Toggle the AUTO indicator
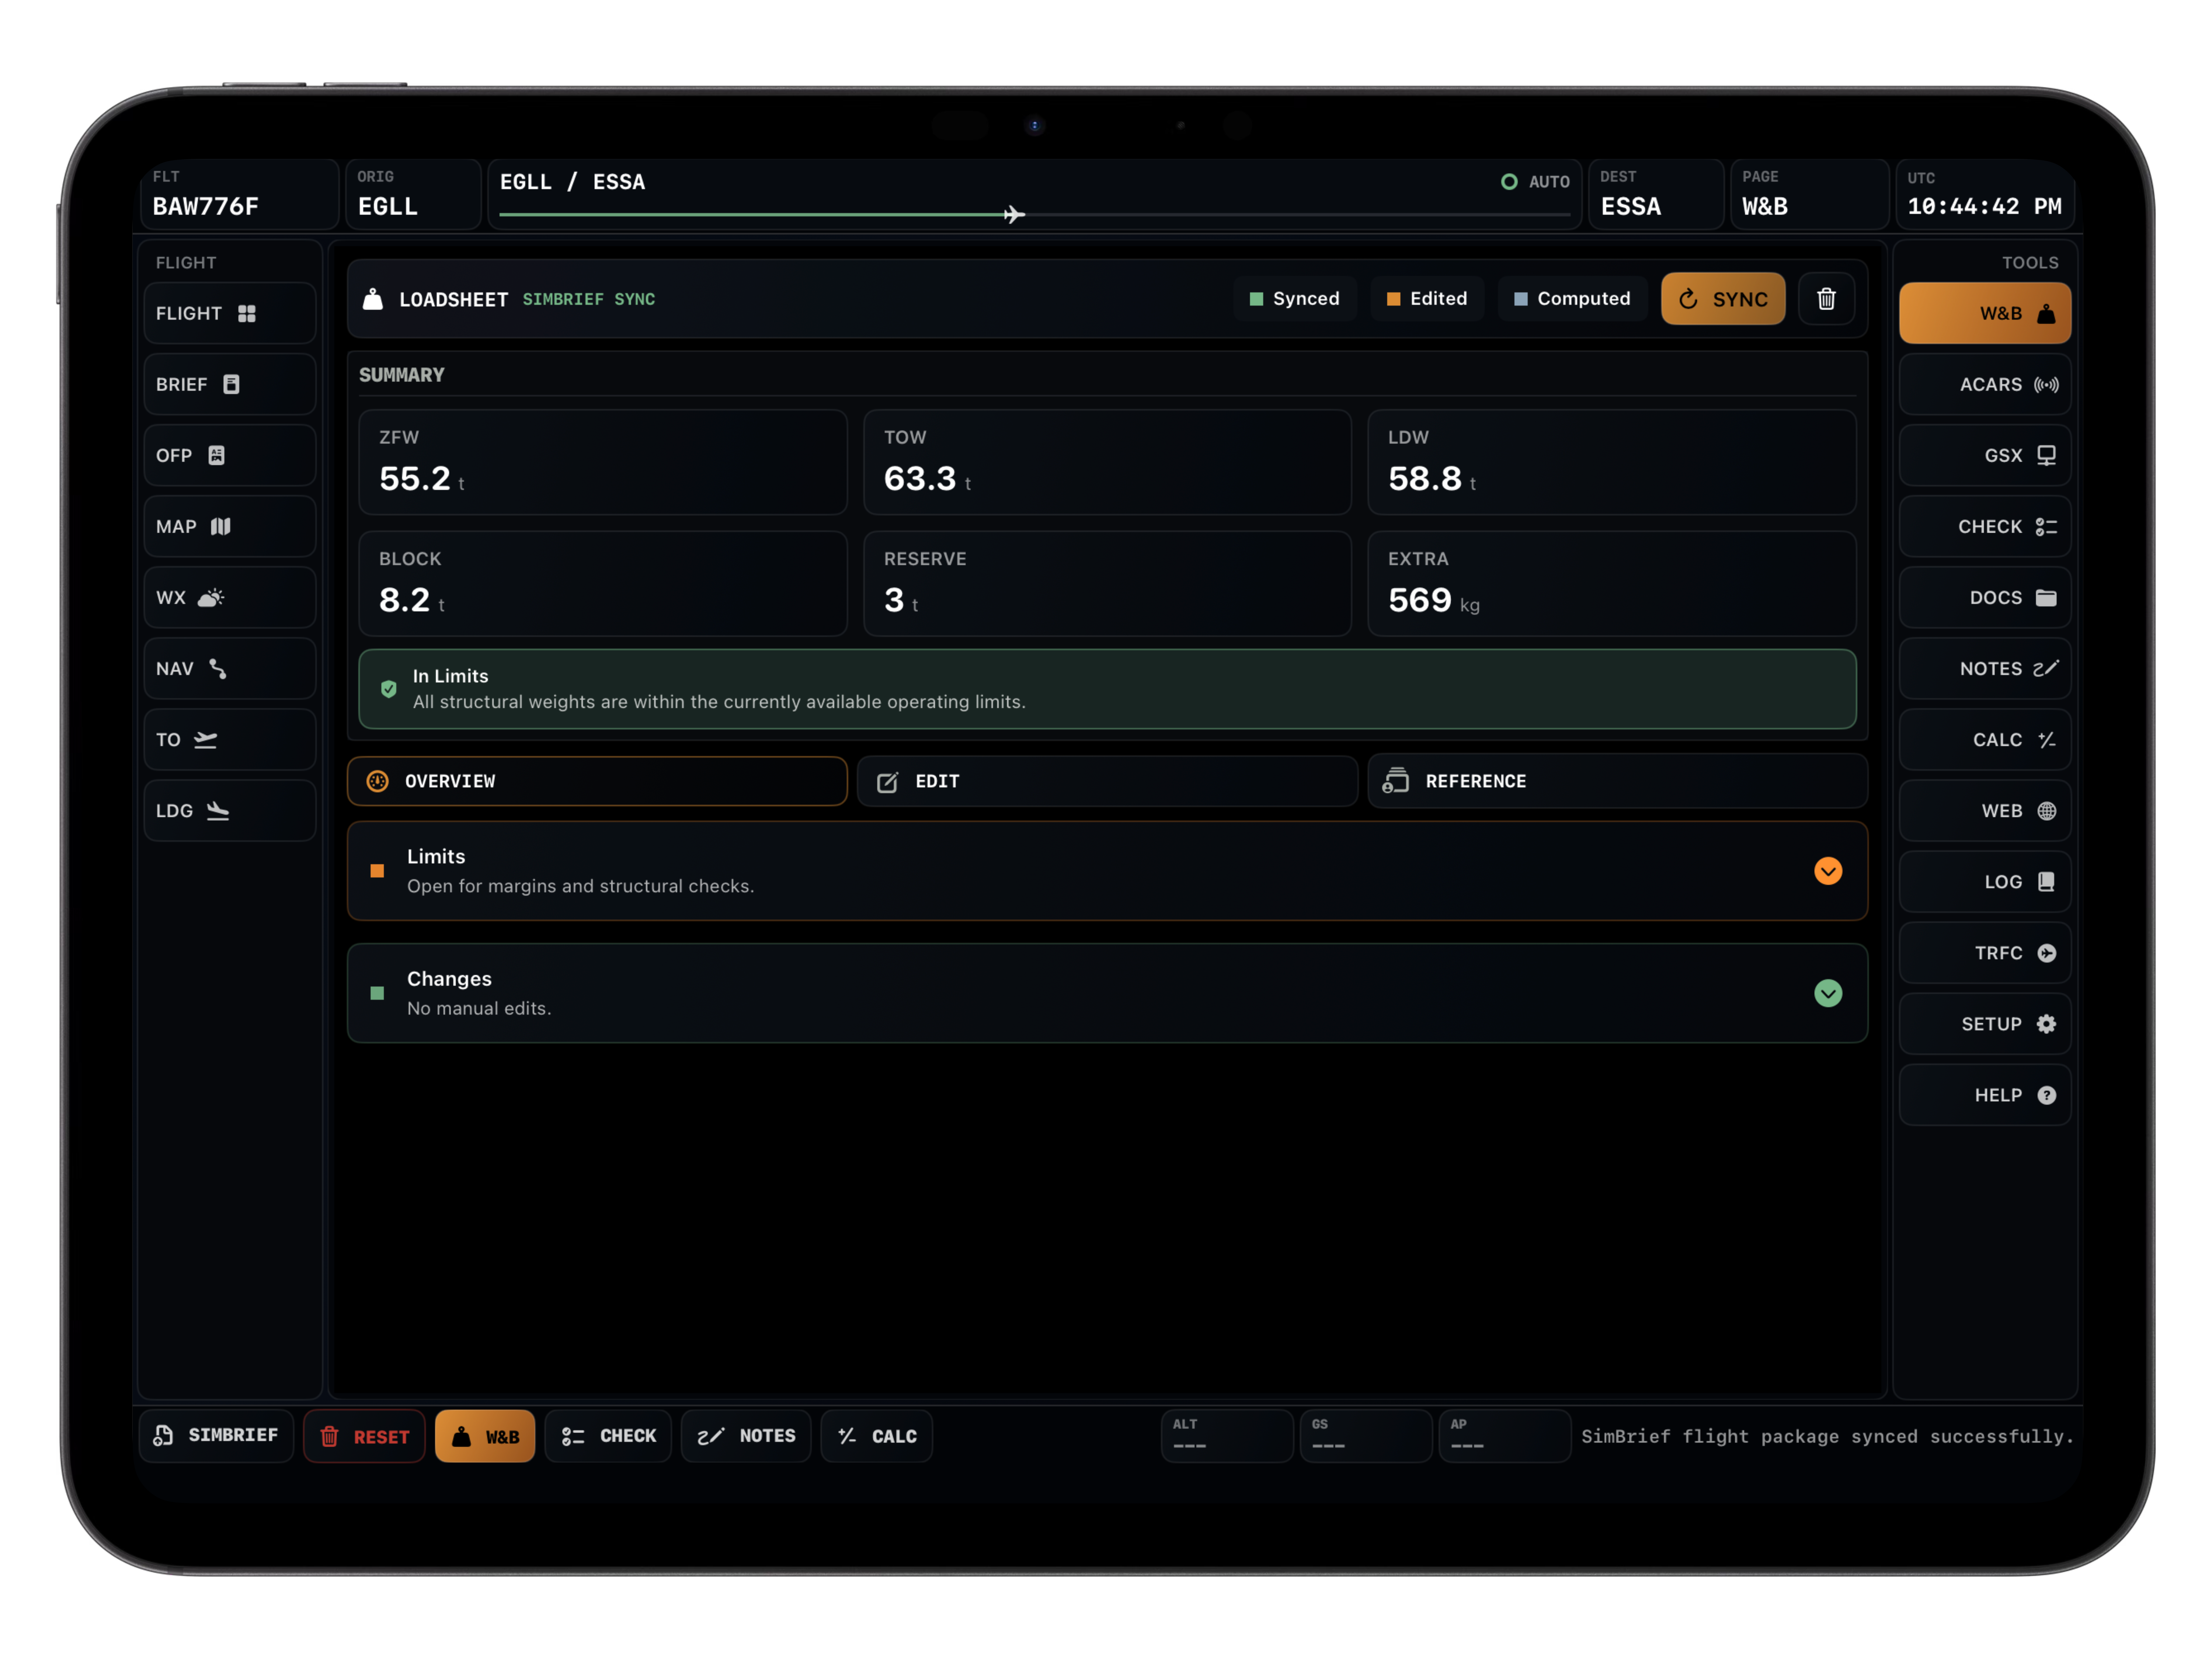The height and width of the screenshot is (1659, 2212). pyautogui.click(x=1536, y=182)
